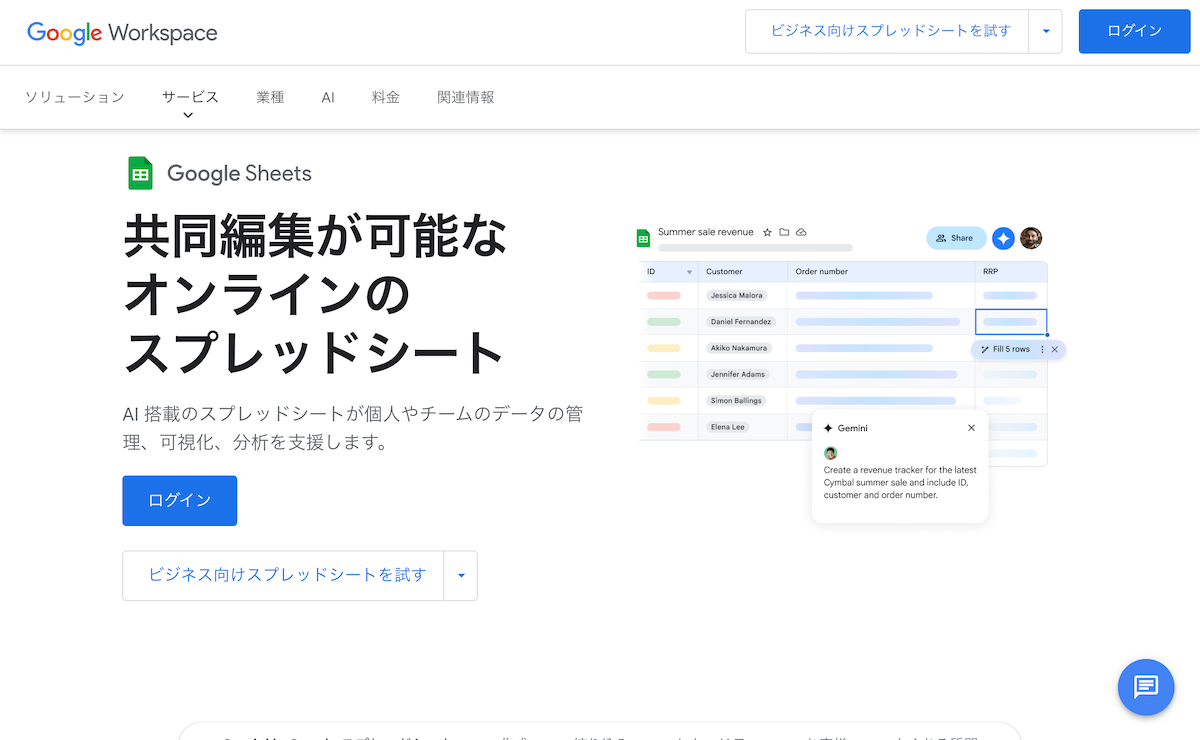Image resolution: width=1200 pixels, height=740 pixels.
Task: Click the Customer column header
Action: 724,272
